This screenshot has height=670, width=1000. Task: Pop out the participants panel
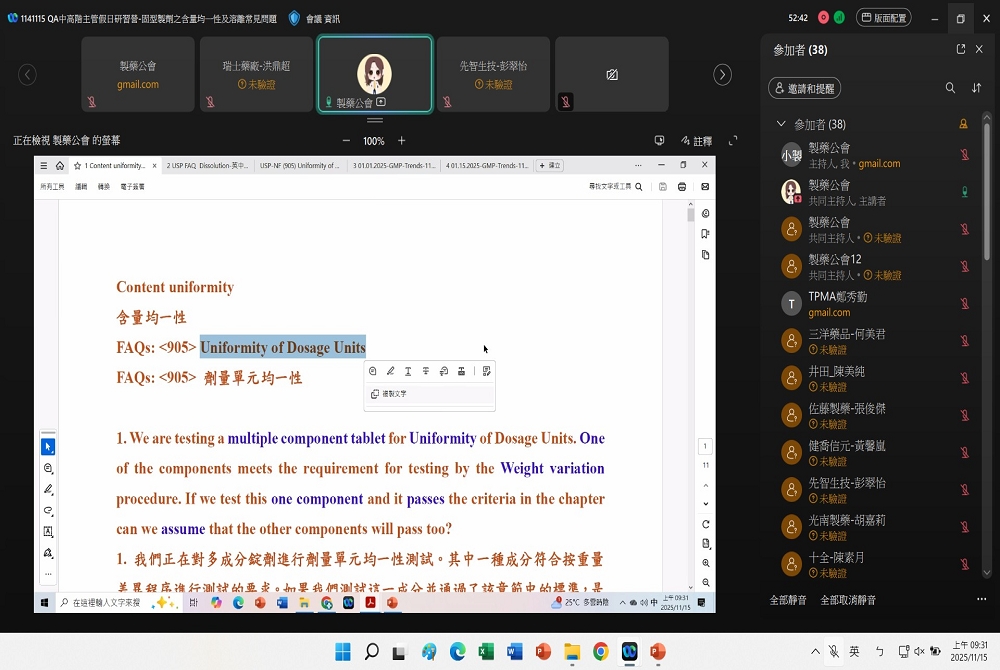961,49
